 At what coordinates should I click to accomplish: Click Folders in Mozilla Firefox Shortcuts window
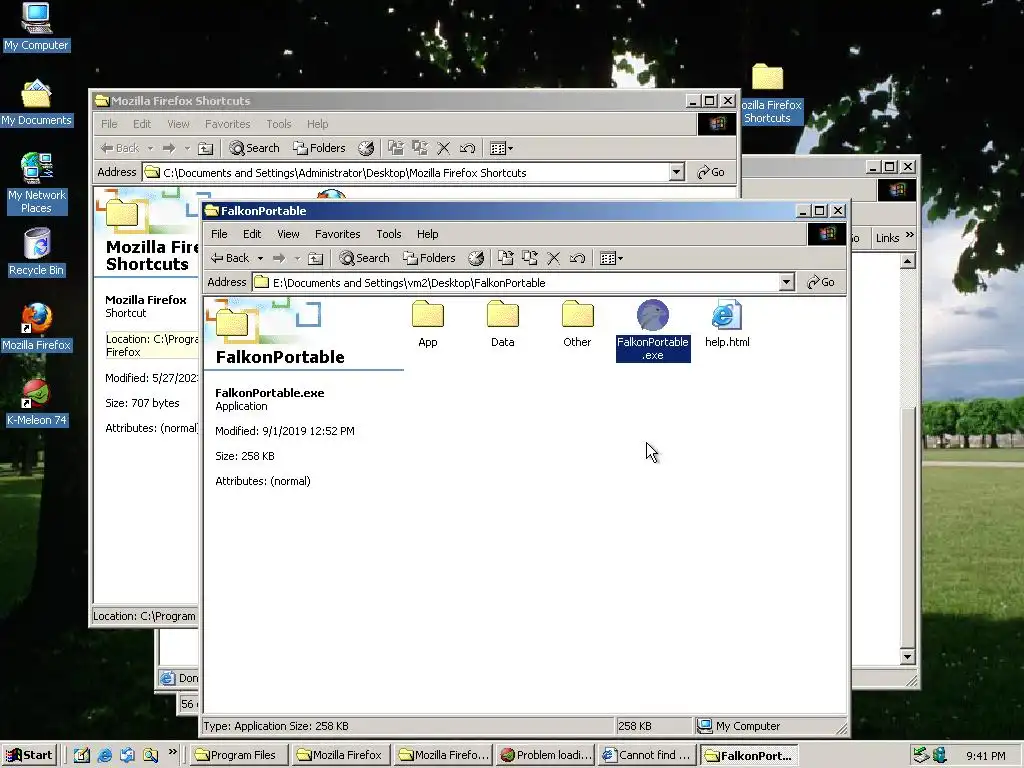pyautogui.click(x=319, y=148)
